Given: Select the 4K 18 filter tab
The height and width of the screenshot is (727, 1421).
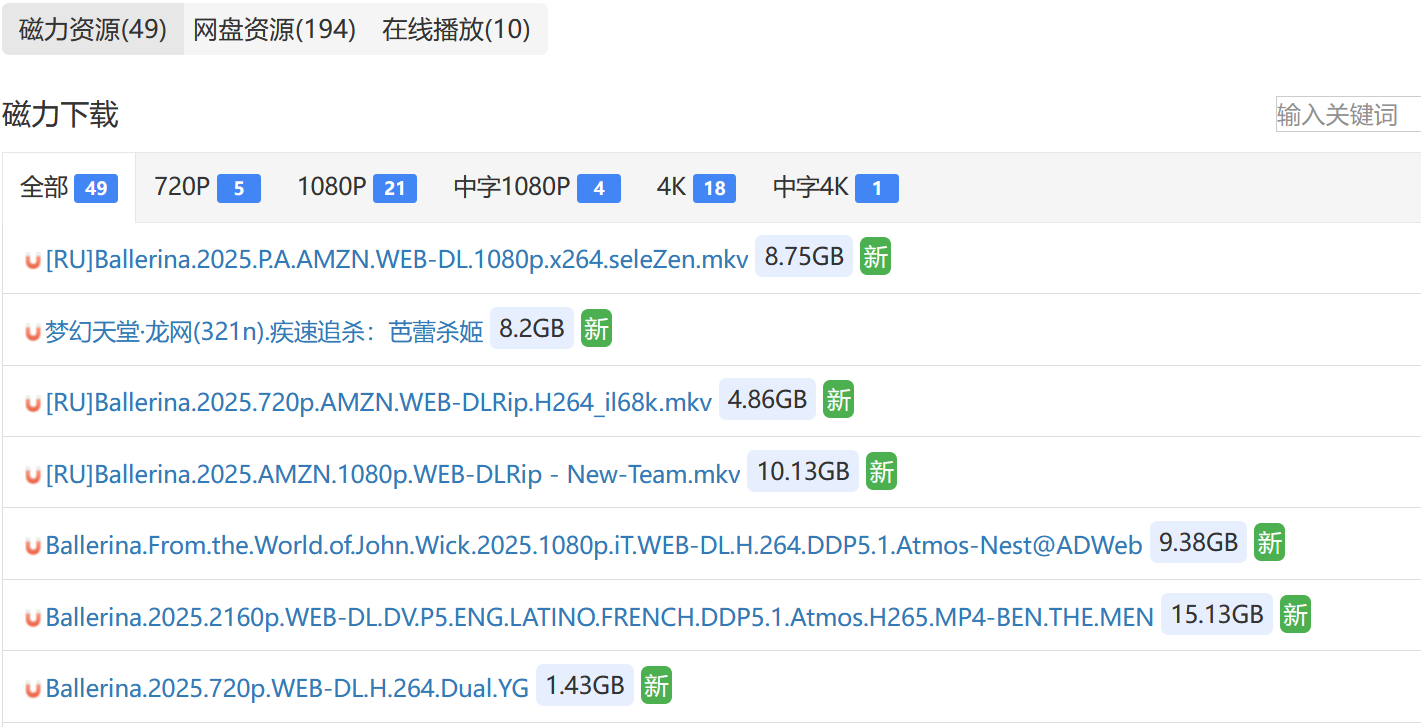Looking at the screenshot, I should click(x=696, y=187).
